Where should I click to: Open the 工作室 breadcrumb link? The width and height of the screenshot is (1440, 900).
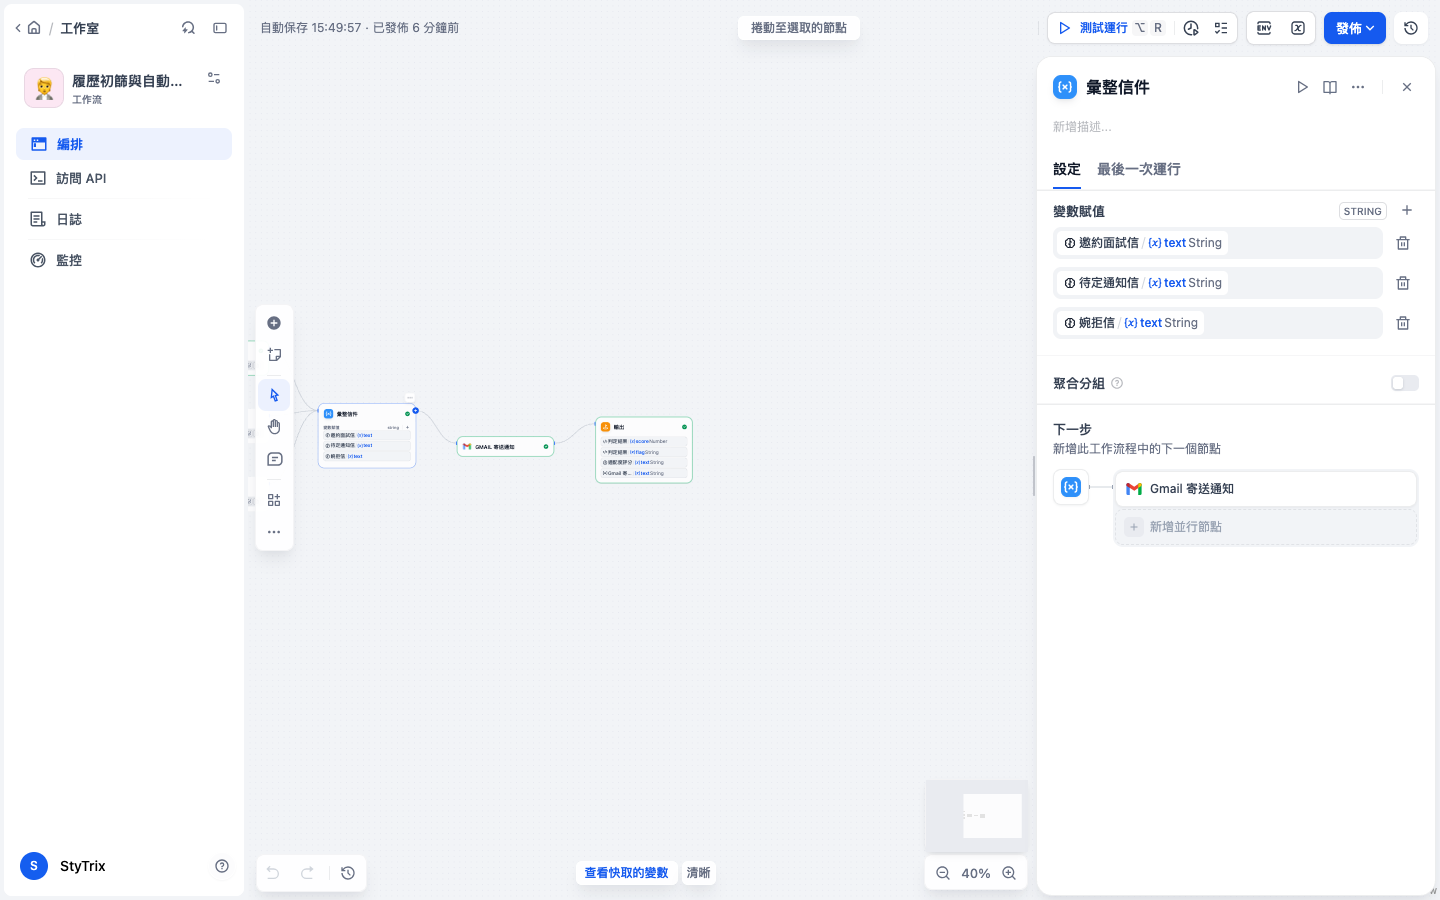point(80,28)
